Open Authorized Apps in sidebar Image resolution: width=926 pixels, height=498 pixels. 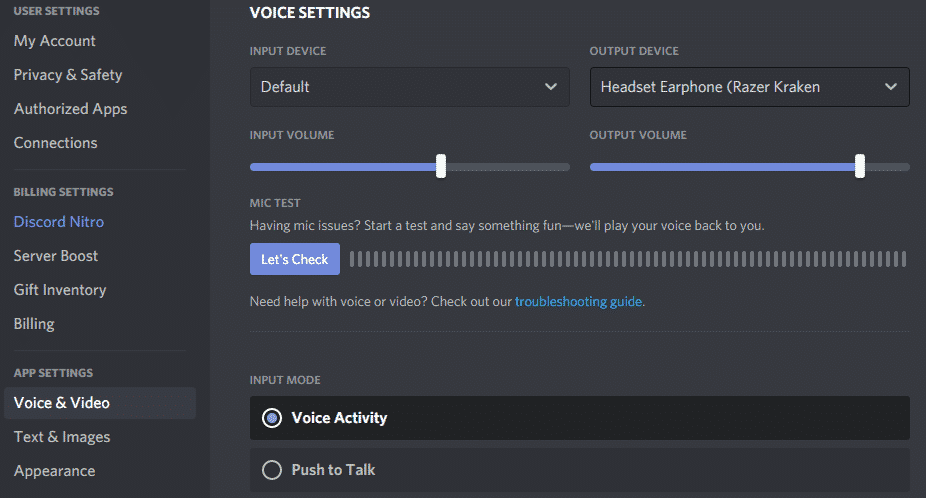coord(70,109)
